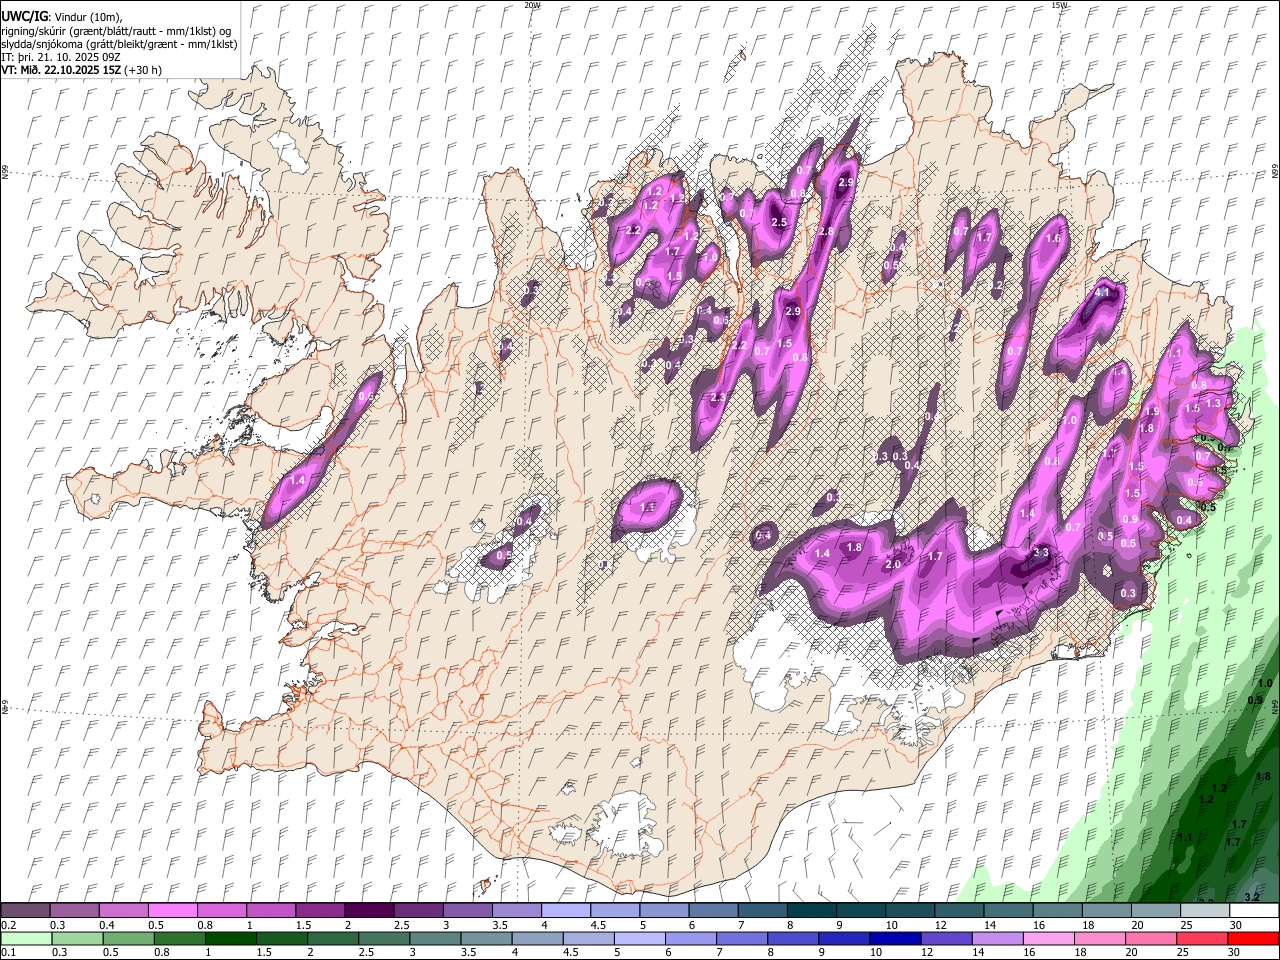This screenshot has height=960, width=1280.
Task: Click the 'VT: Mið. 22.10.2025 15Z (+30 h)' line
Action: pyautogui.click(x=81, y=70)
